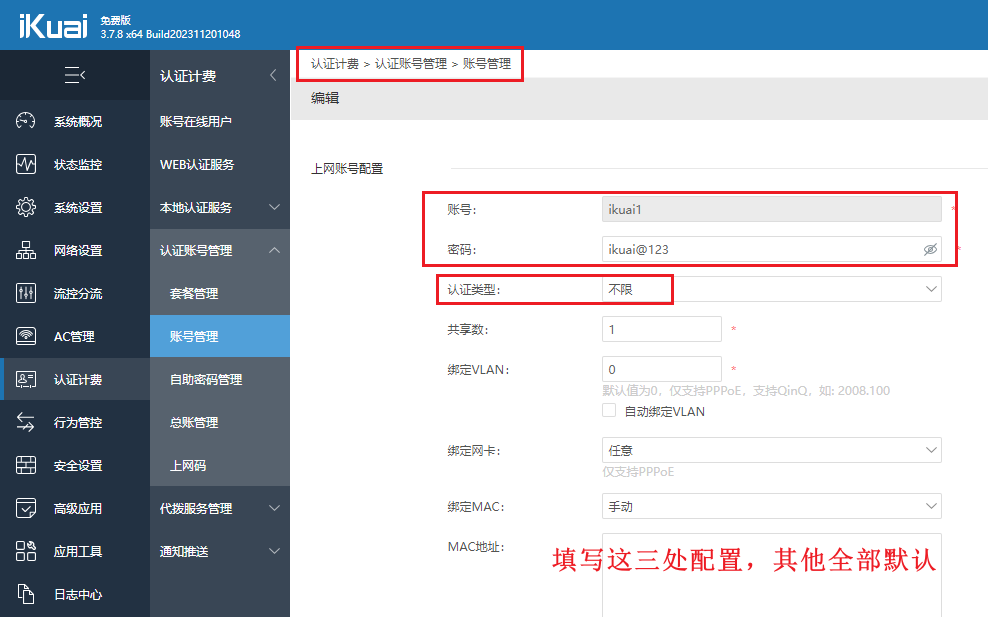The width and height of the screenshot is (988, 617).
Task: Click the iKuai logo
Action: [53, 26]
